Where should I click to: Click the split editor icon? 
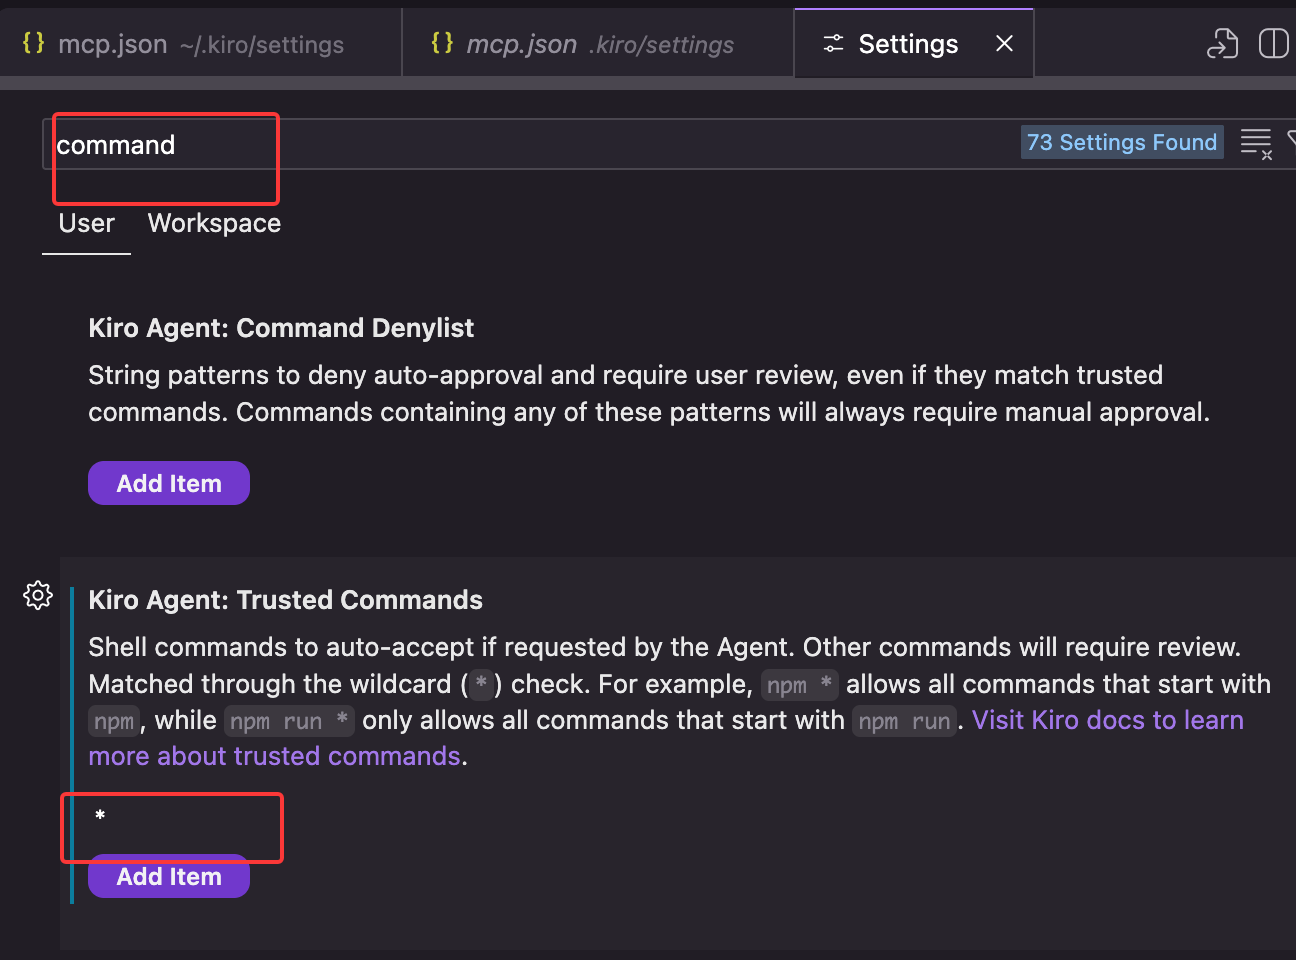(x=1273, y=44)
